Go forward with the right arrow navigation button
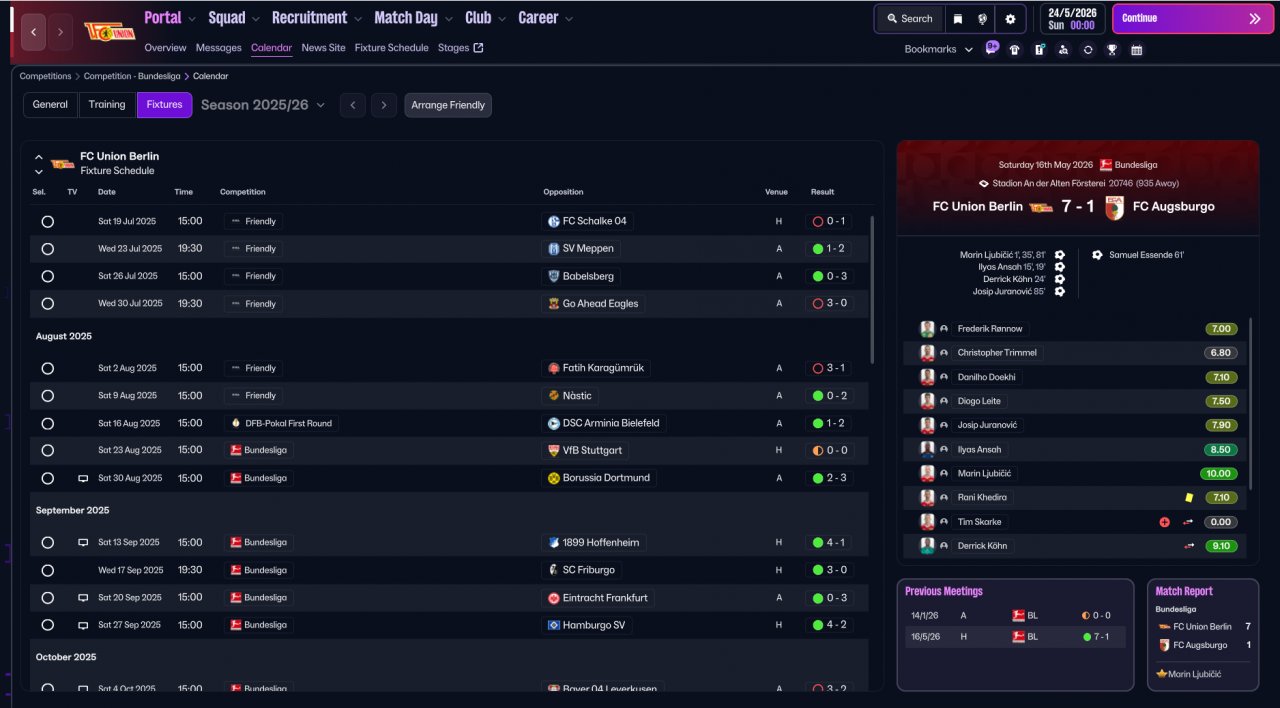The image size is (1280, 708). click(x=60, y=32)
